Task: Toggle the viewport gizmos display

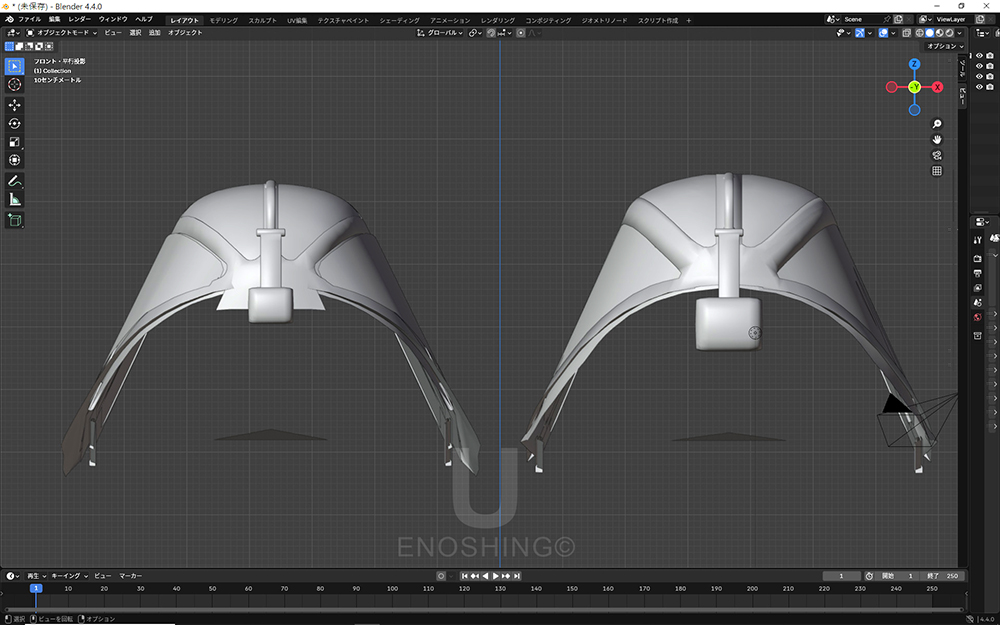Action: point(860,33)
